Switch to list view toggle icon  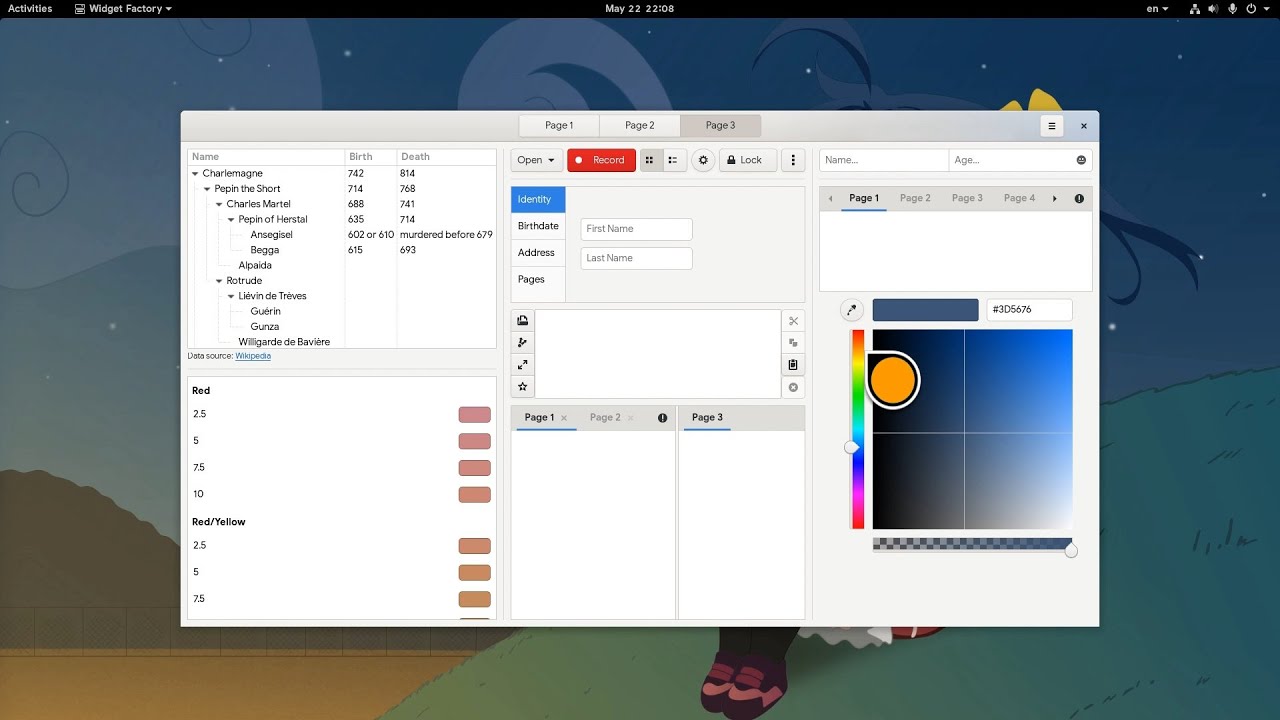pyautogui.click(x=673, y=160)
